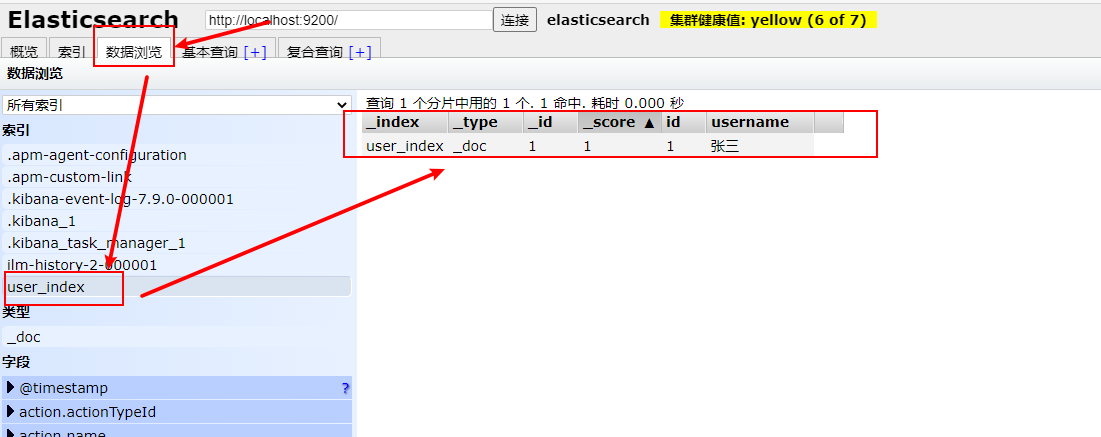Select ilm-history-2-000001 index
Screen dimensions: 1101x437
(x=176, y=265)
